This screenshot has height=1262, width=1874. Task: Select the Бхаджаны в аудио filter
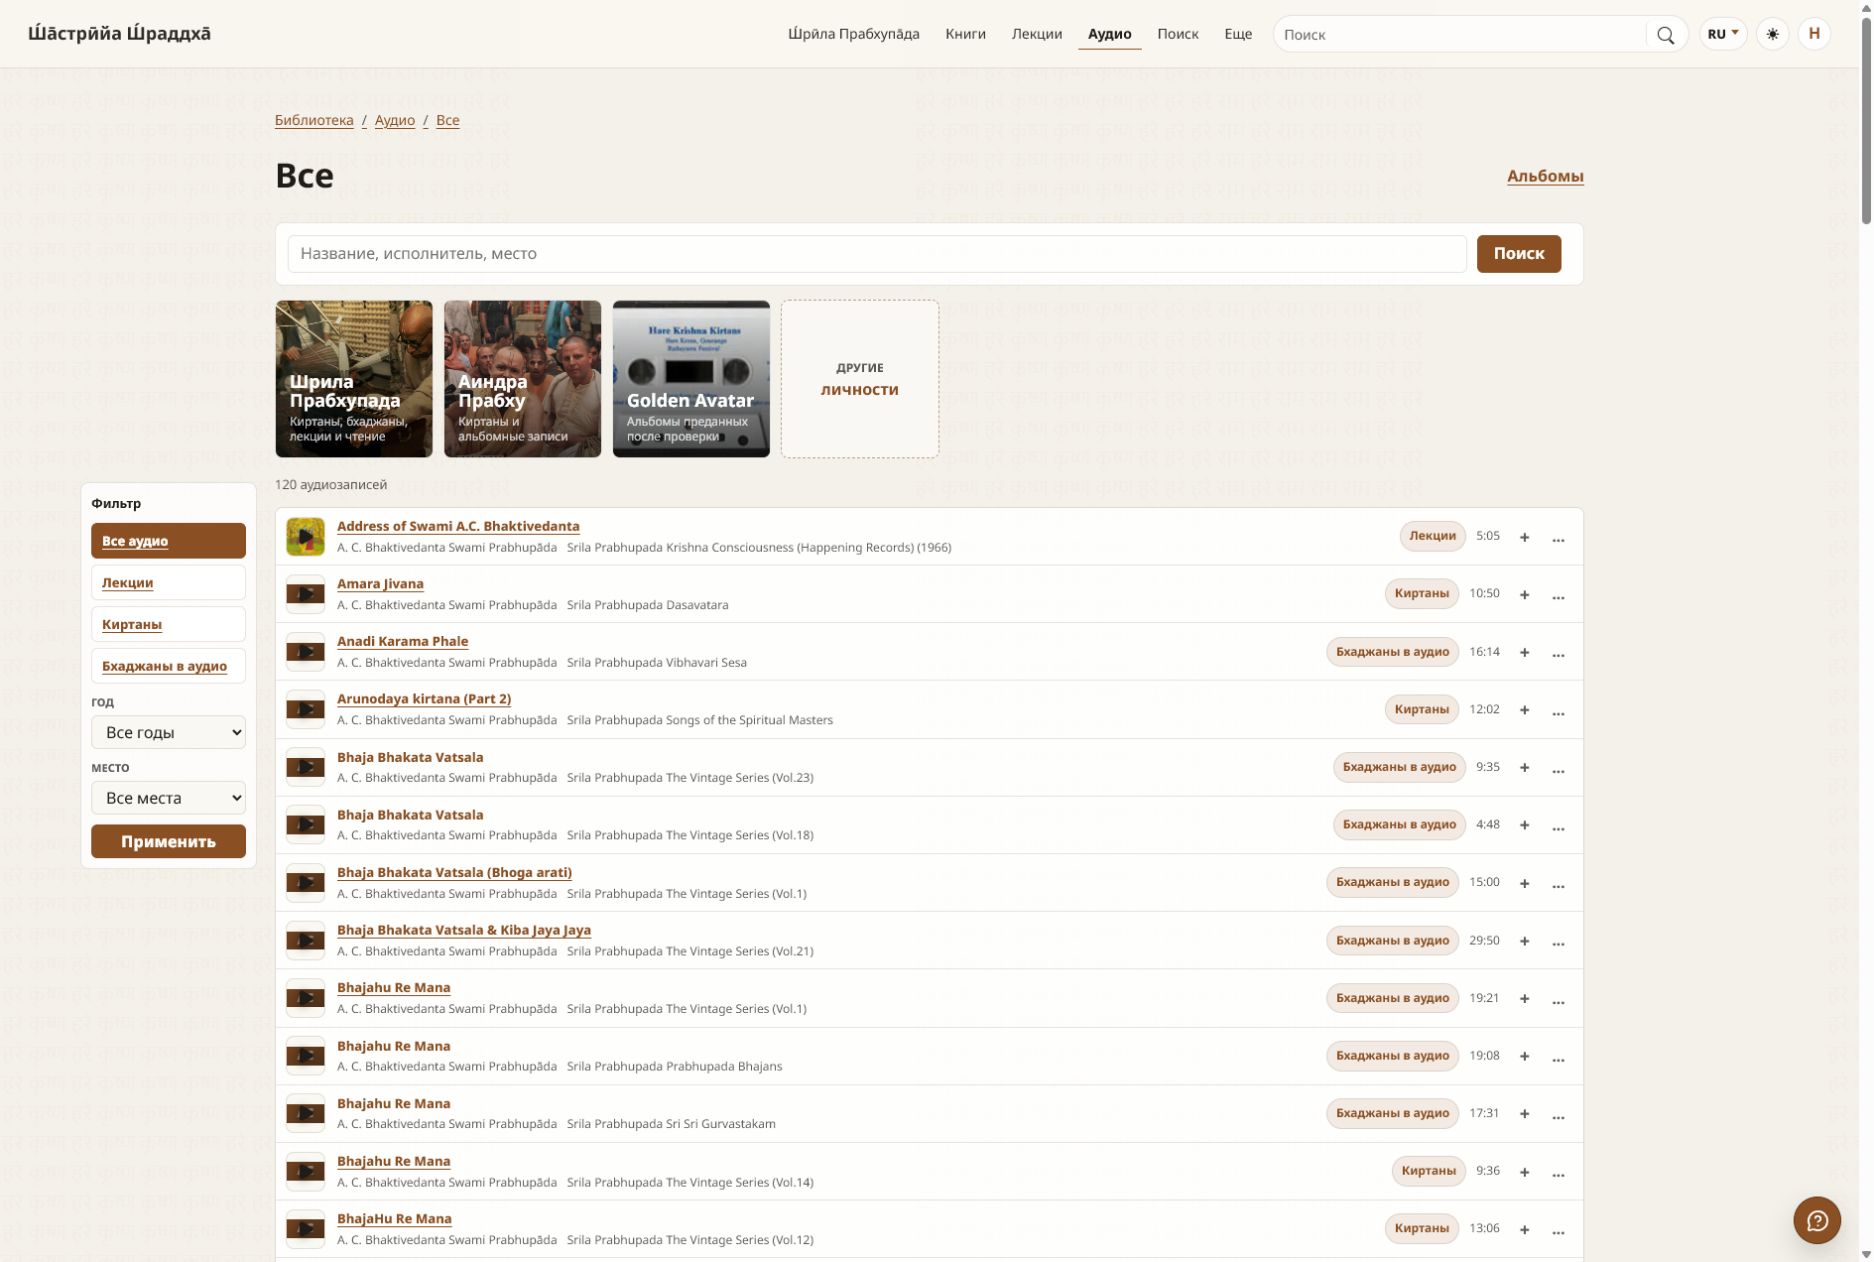(168, 666)
